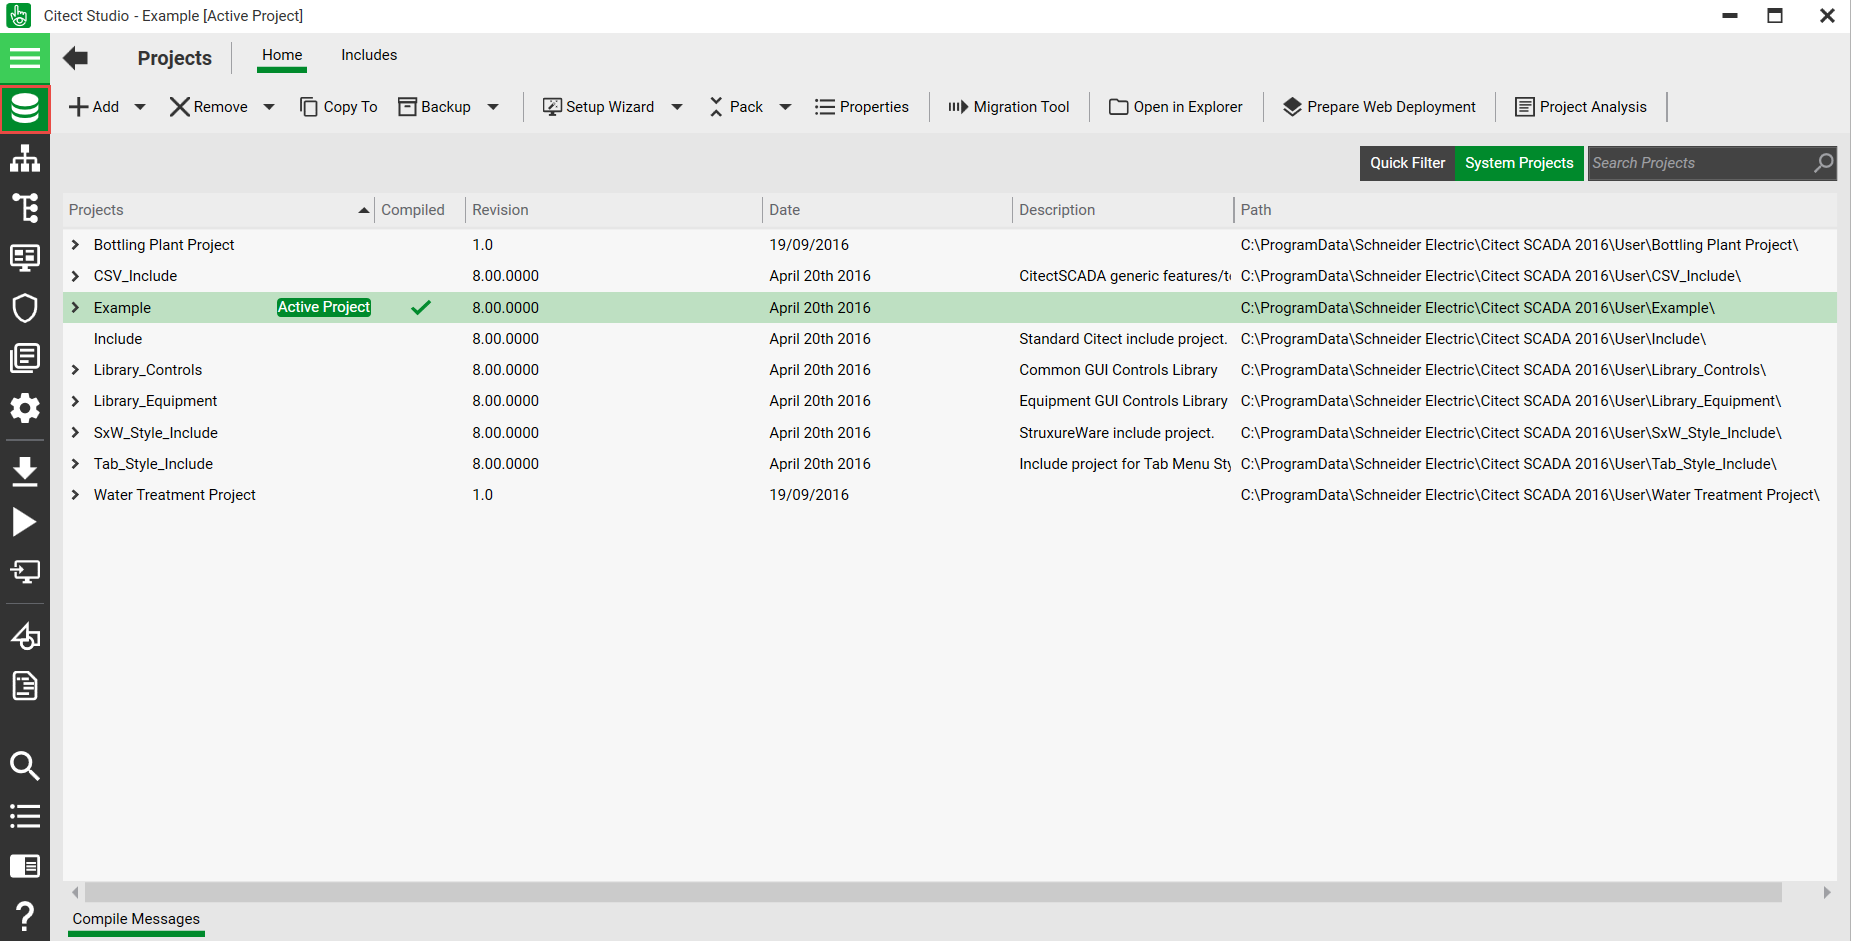Click the Migration Tool toolbar button
Viewport: 1851px width, 941px height.
pyautogui.click(x=1009, y=107)
